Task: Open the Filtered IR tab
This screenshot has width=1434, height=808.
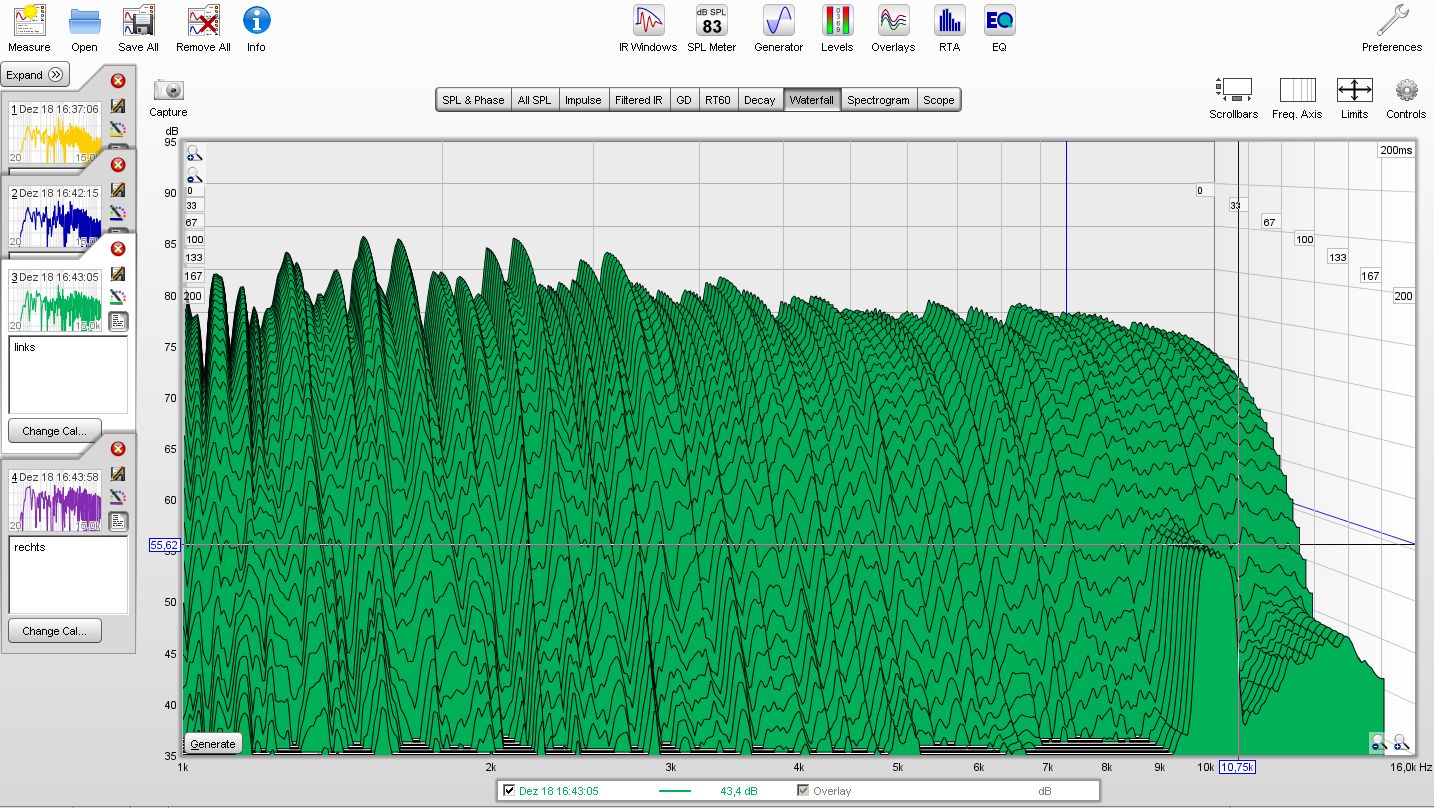Action: coord(639,100)
